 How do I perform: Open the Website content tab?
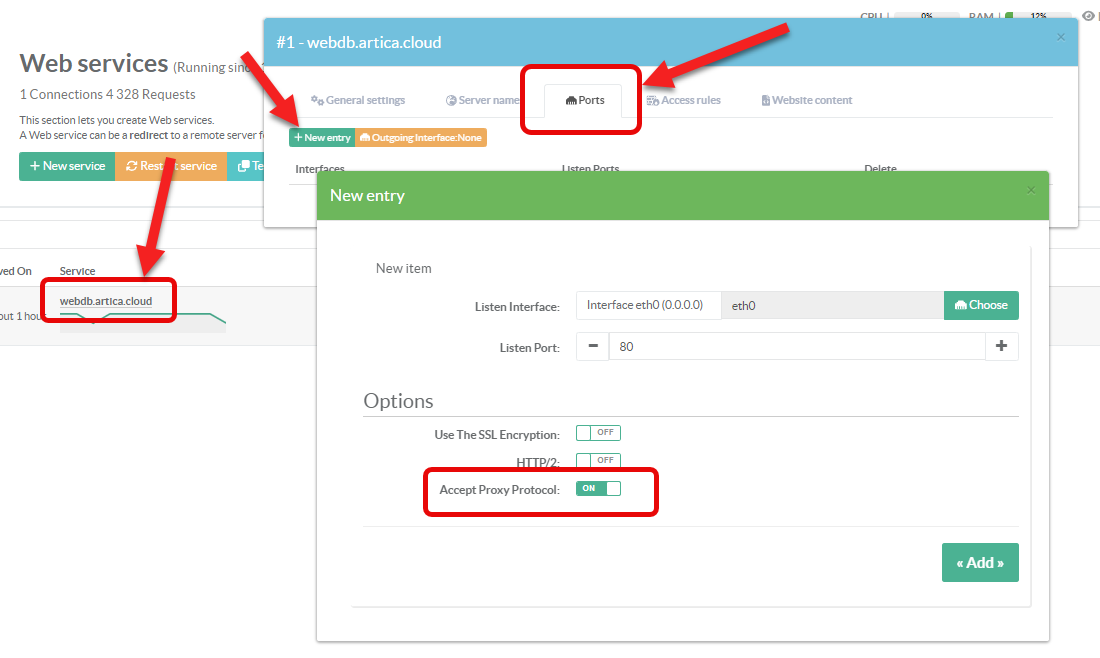[x=807, y=100]
